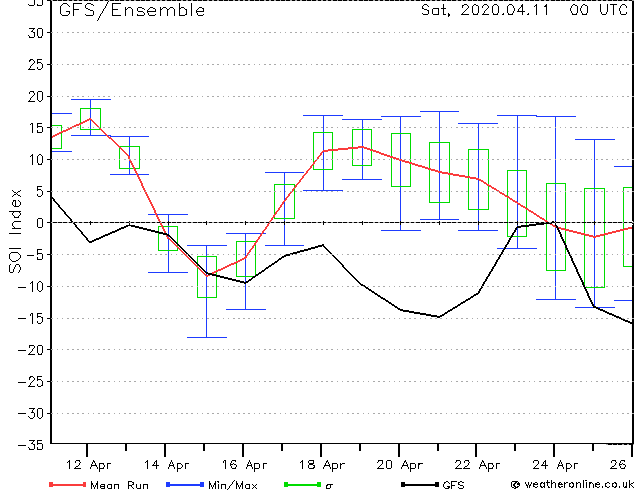
Task: Click the y-axis value '-10'
Action: [30, 287]
